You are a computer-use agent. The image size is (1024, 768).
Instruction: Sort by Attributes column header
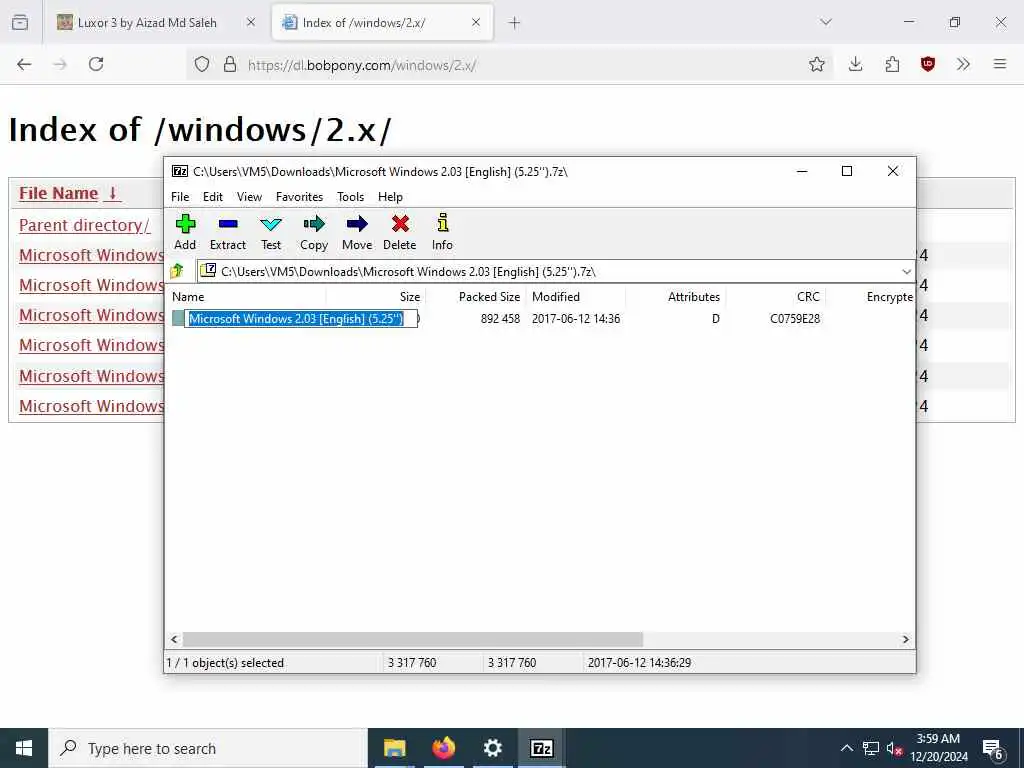point(675,296)
